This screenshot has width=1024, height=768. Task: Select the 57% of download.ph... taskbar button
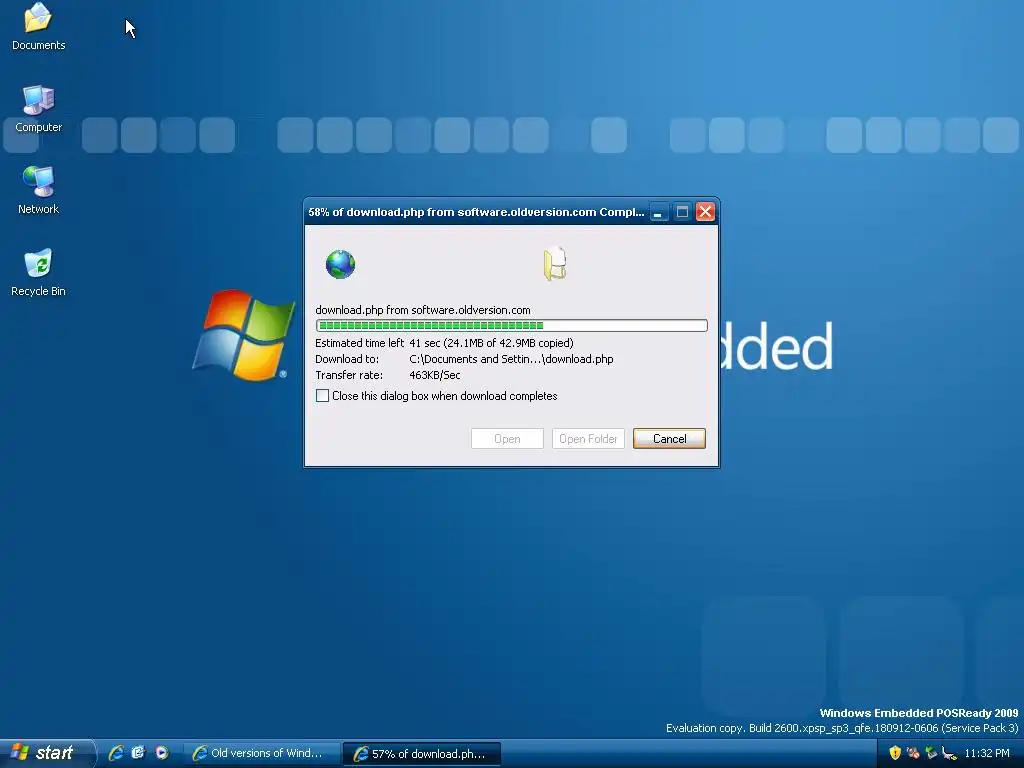coord(421,754)
